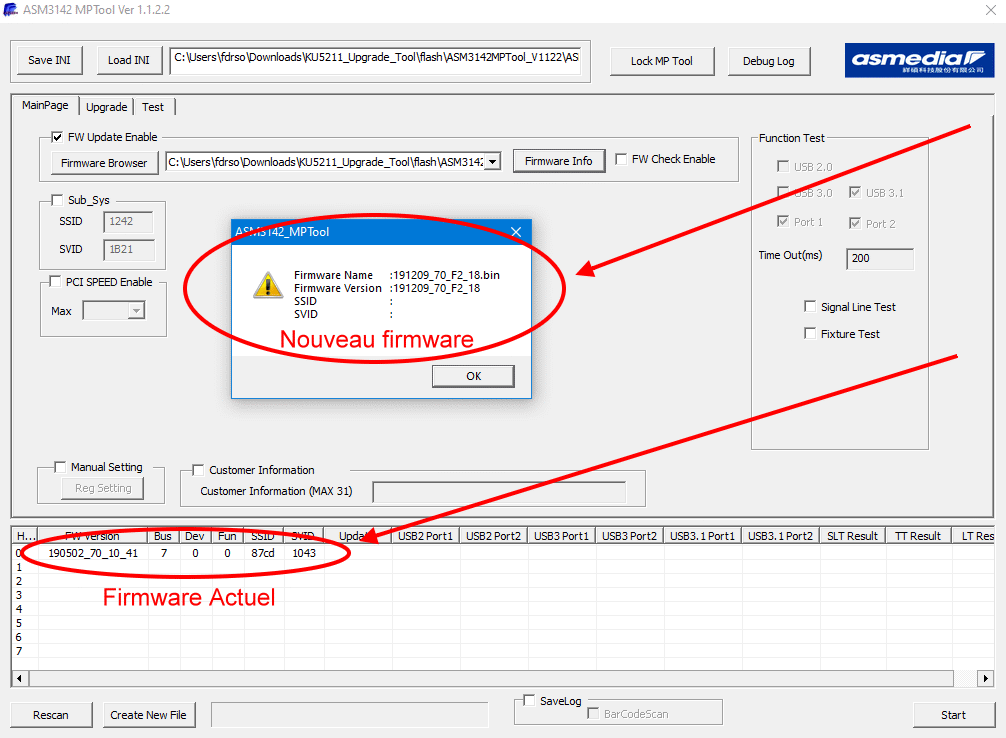This screenshot has width=1006, height=738.
Task: Click the 87cd SSID cell
Action: click(262, 553)
